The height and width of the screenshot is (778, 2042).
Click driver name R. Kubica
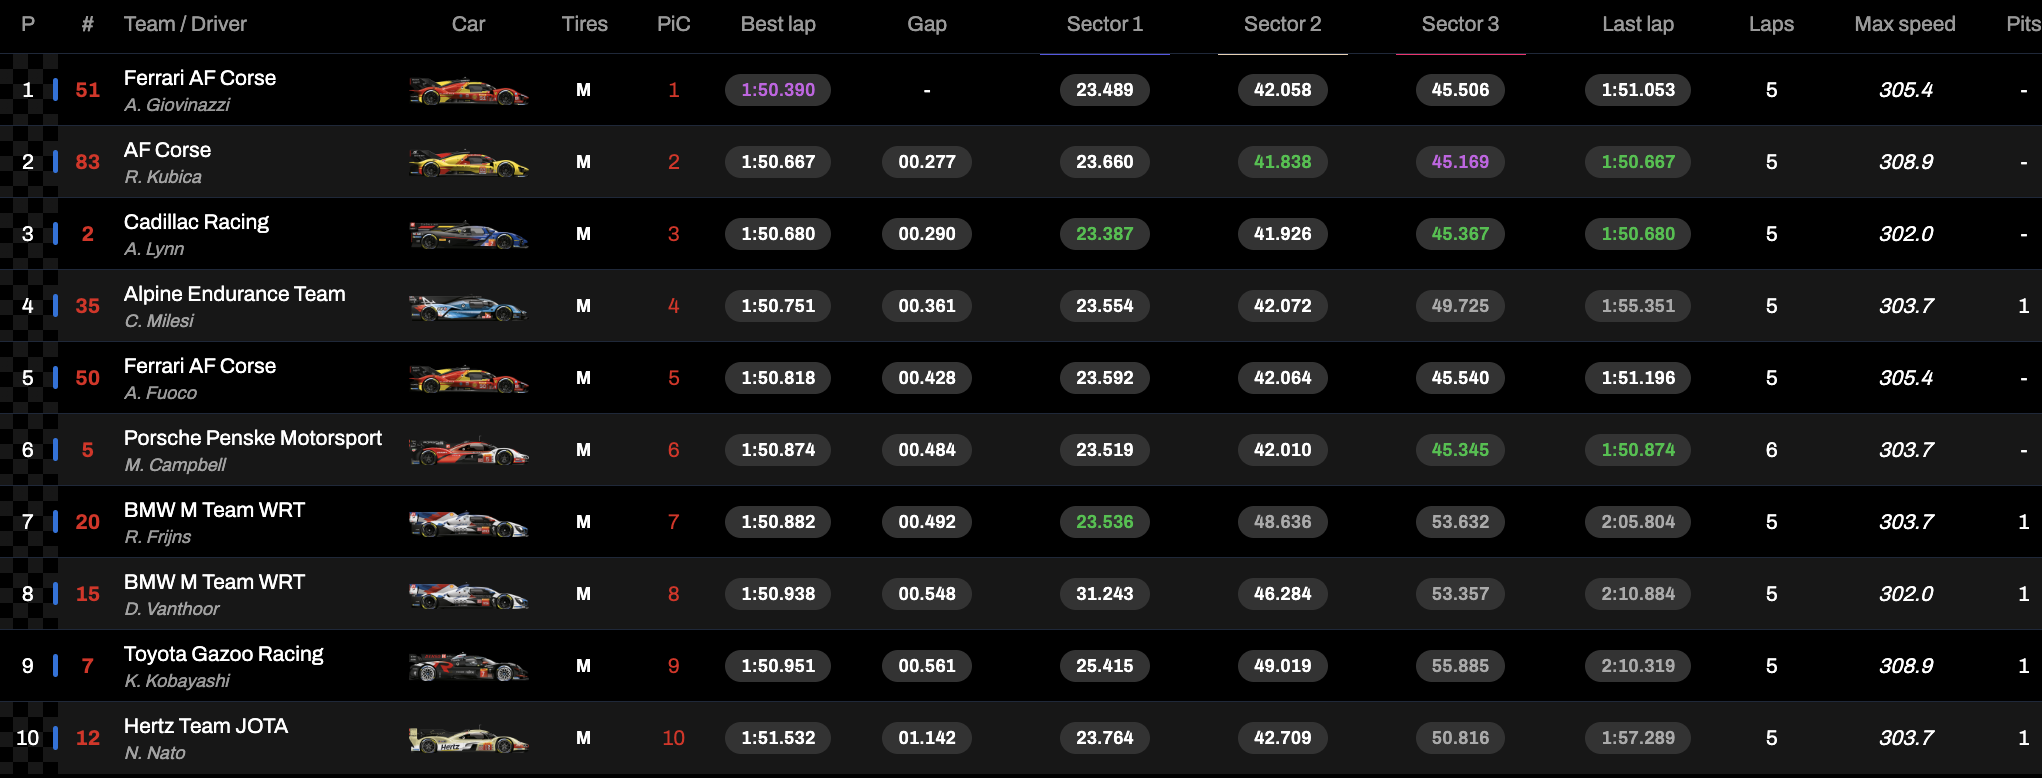[x=163, y=177]
